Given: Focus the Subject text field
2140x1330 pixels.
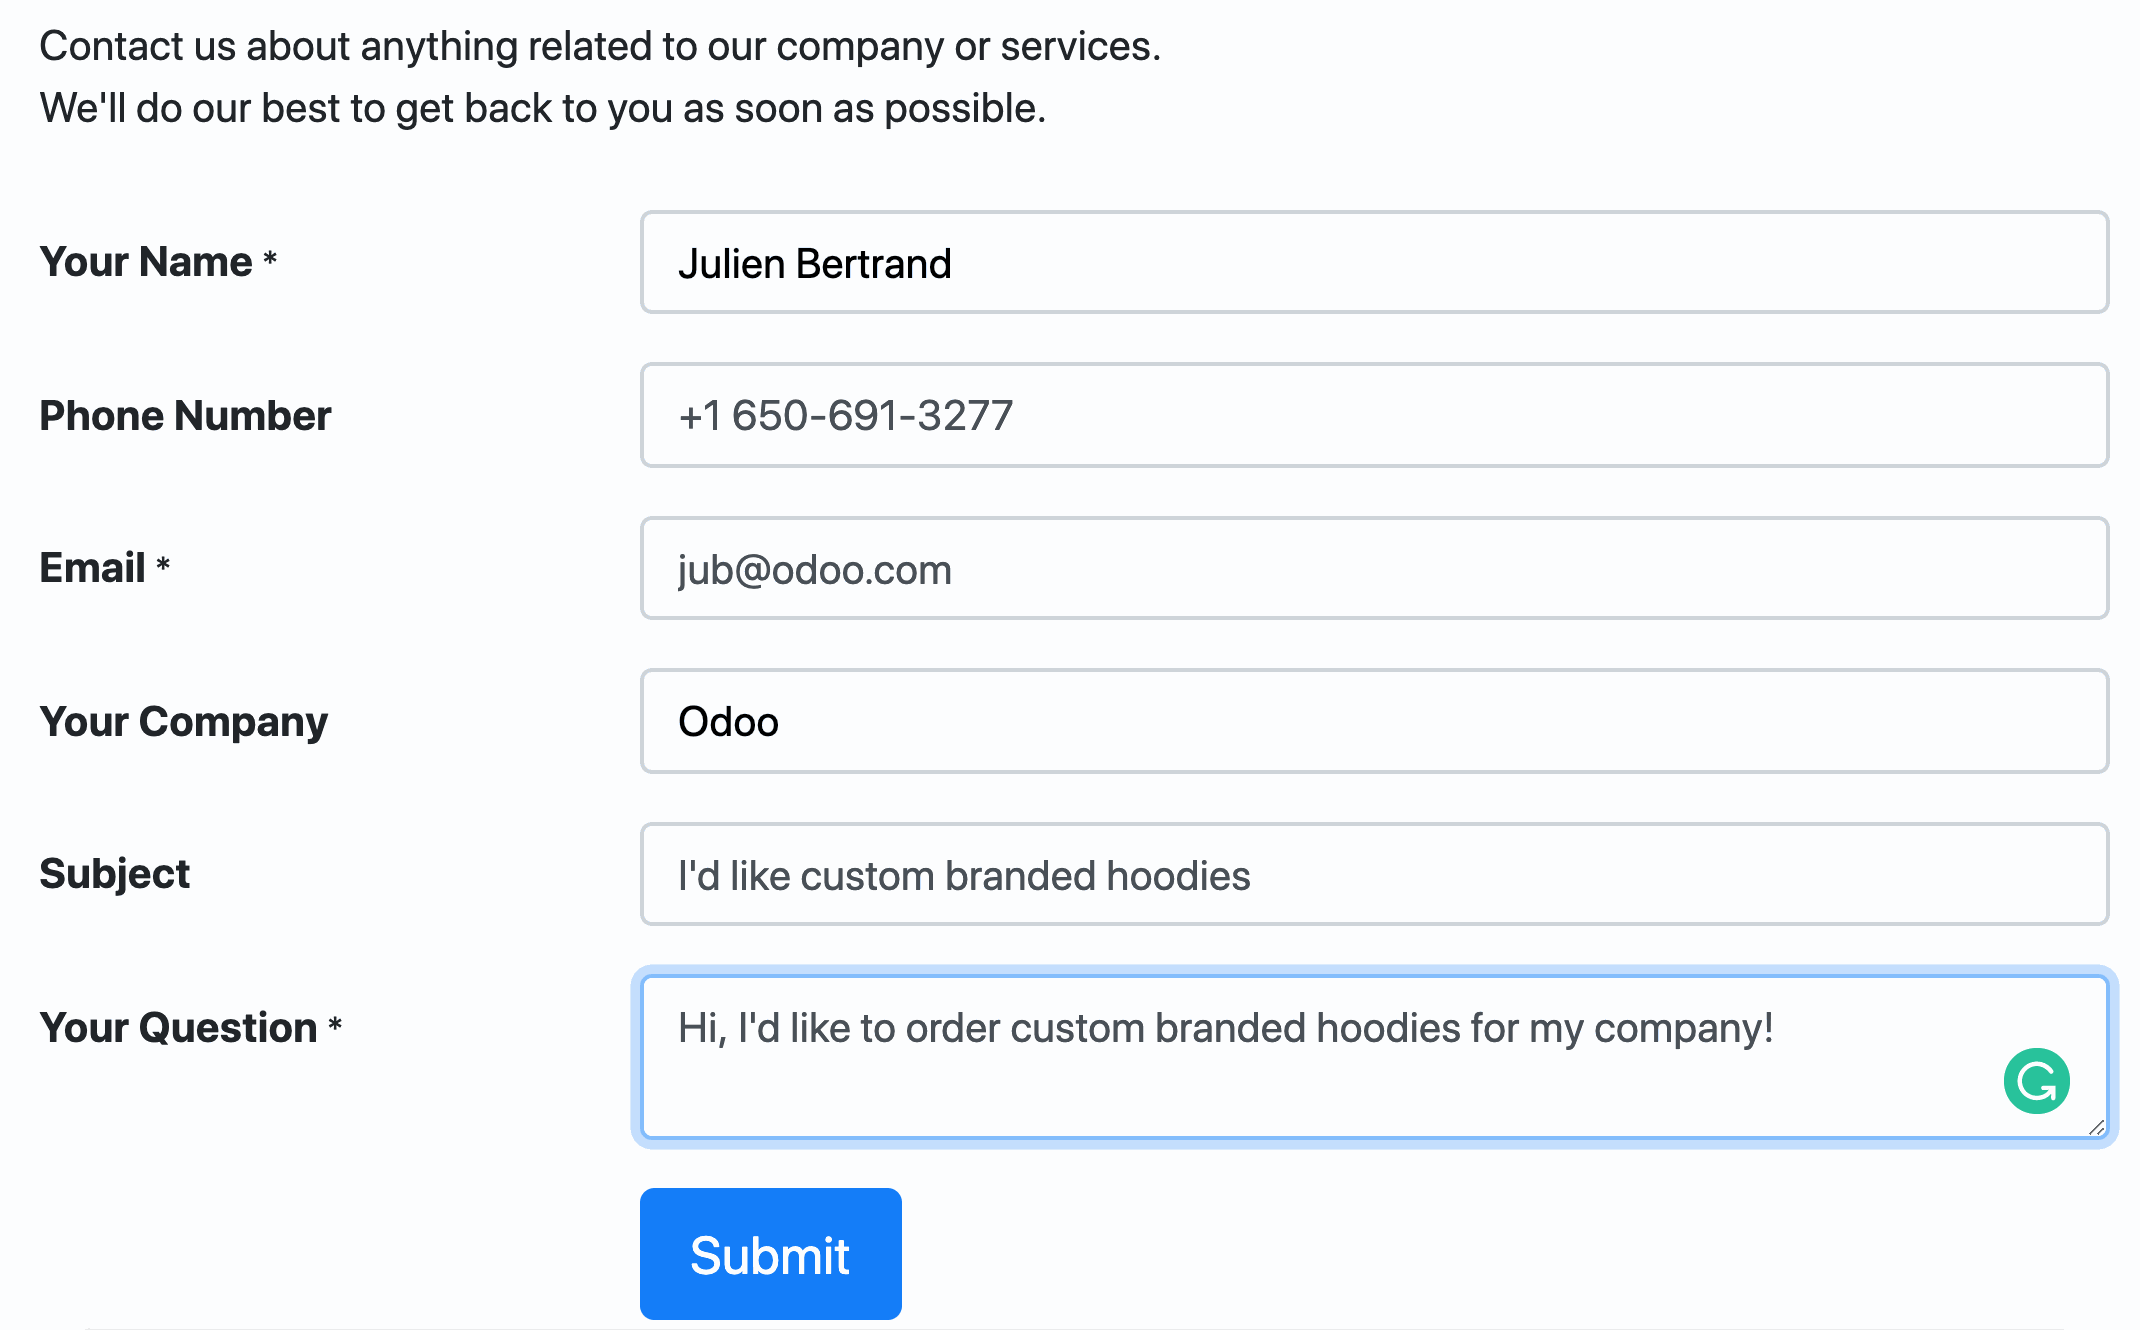Looking at the screenshot, I should click(x=1374, y=875).
